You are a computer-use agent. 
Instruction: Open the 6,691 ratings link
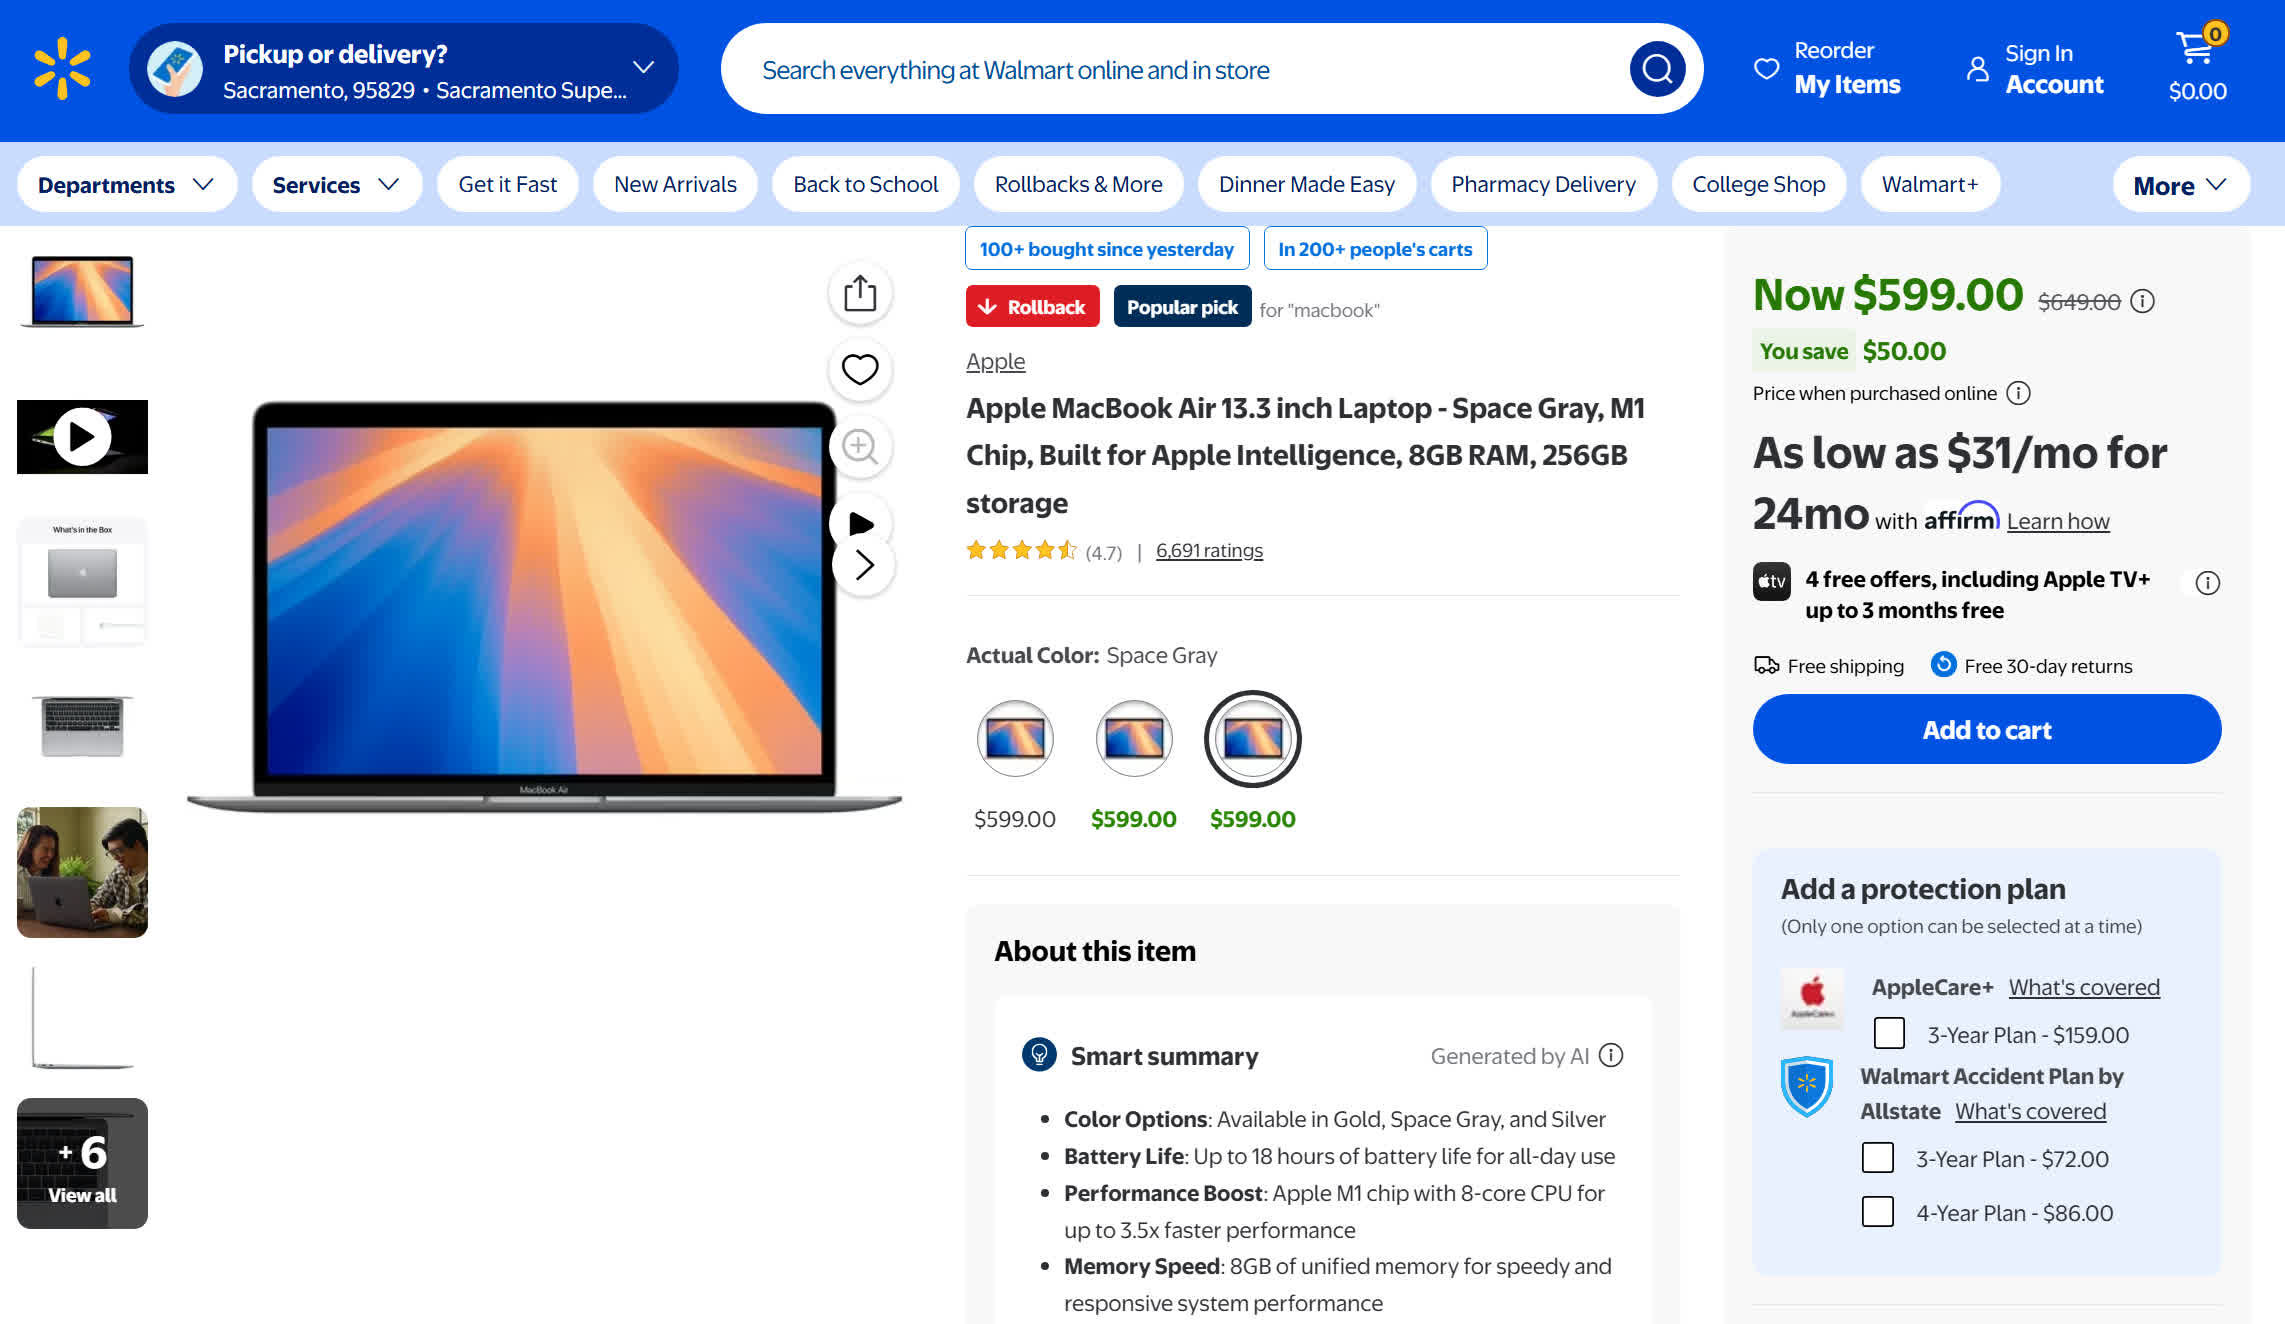pyautogui.click(x=1209, y=551)
